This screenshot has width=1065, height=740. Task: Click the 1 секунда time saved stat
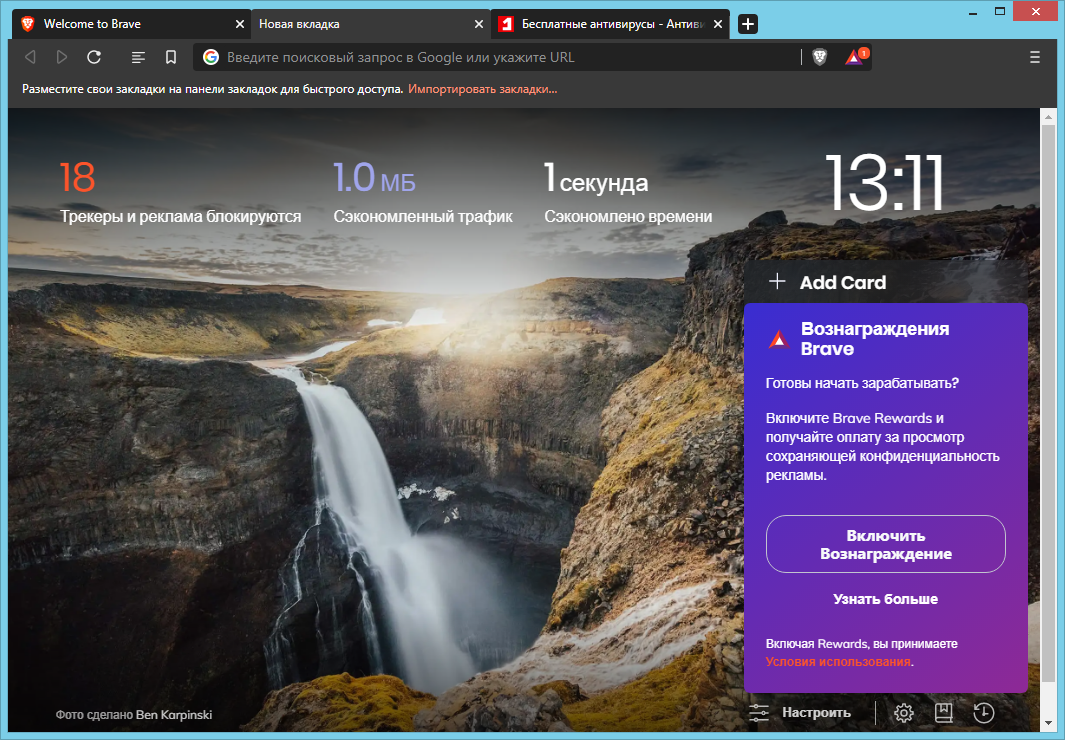[x=596, y=178]
